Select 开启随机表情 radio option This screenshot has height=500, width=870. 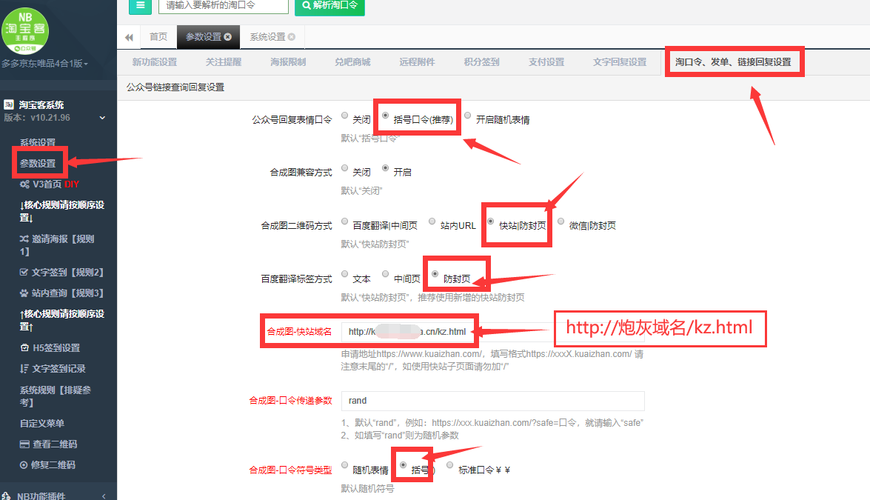click(x=468, y=115)
